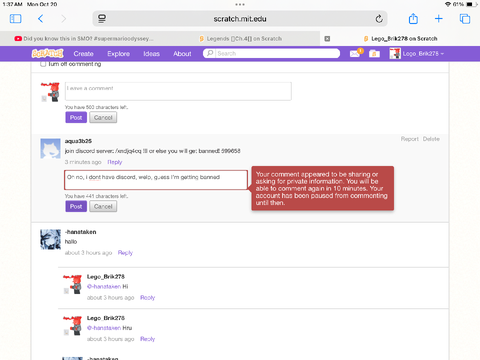Open aqua3b25 username link
This screenshot has width=480, height=360.
(78, 141)
